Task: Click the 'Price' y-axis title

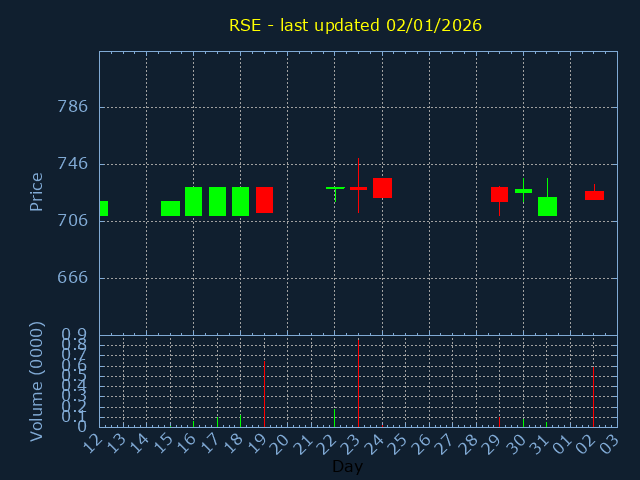Action: (x=37, y=191)
